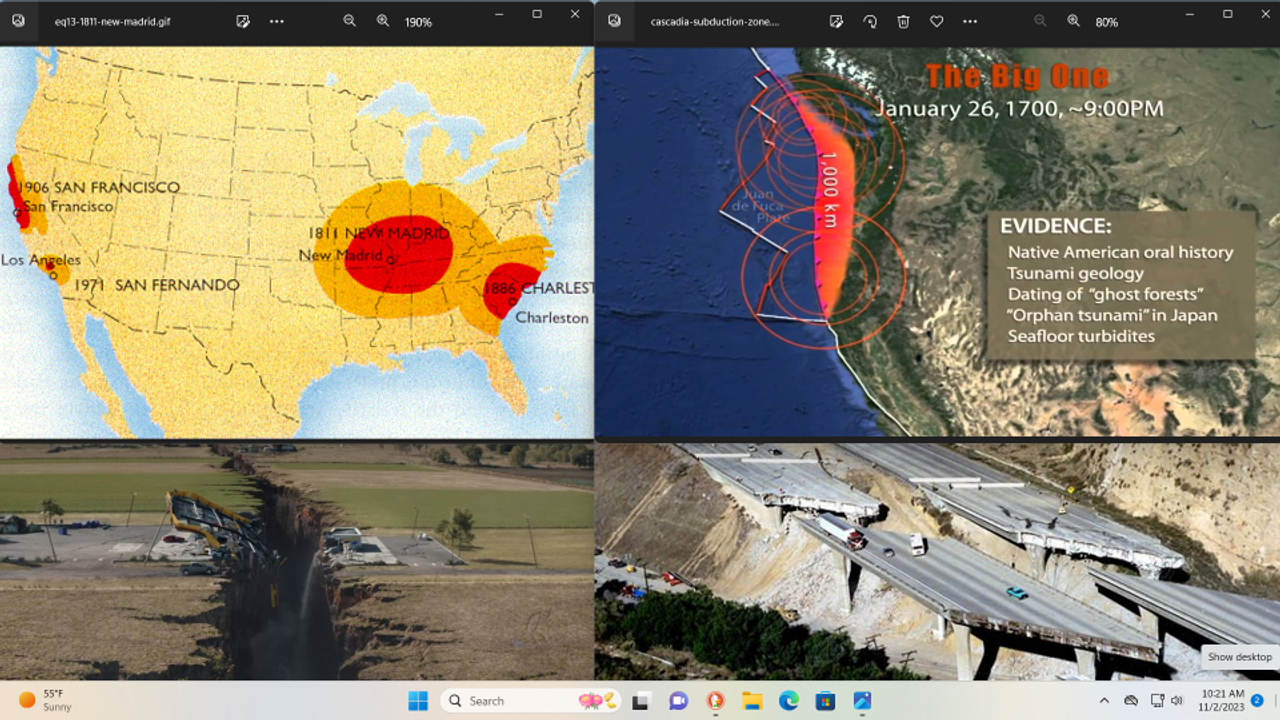Zoom in on the 80% Cascadia image
Screen dimensions: 1280x720
[1073, 21]
